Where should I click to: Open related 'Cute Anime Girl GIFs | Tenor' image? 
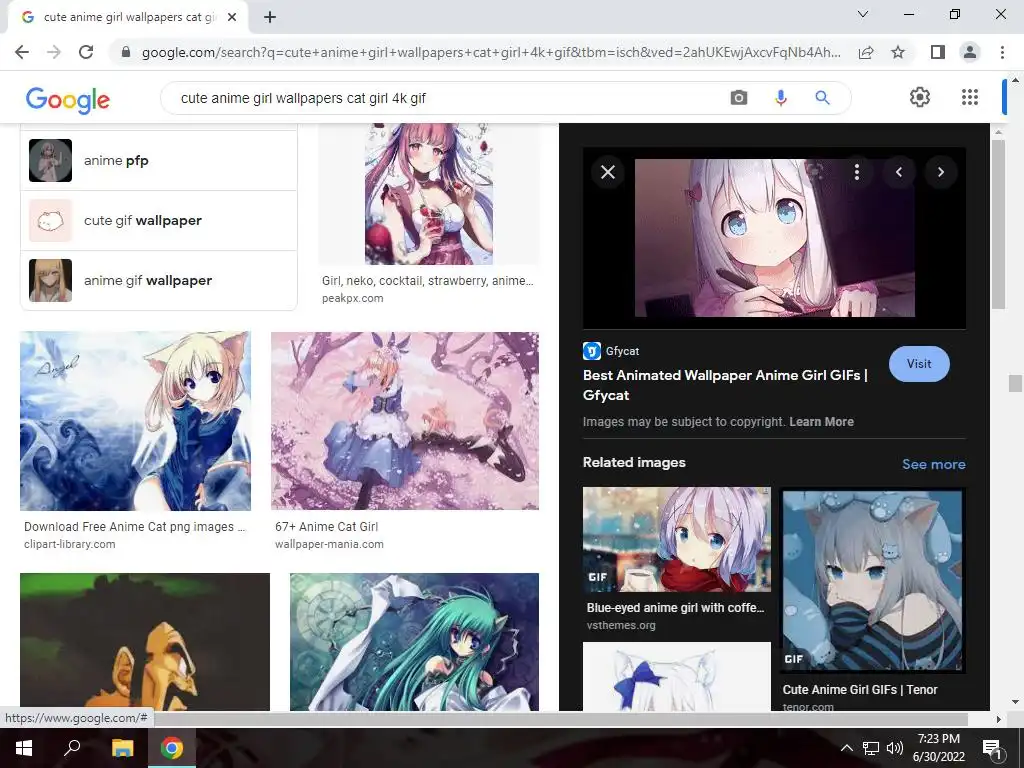872,581
